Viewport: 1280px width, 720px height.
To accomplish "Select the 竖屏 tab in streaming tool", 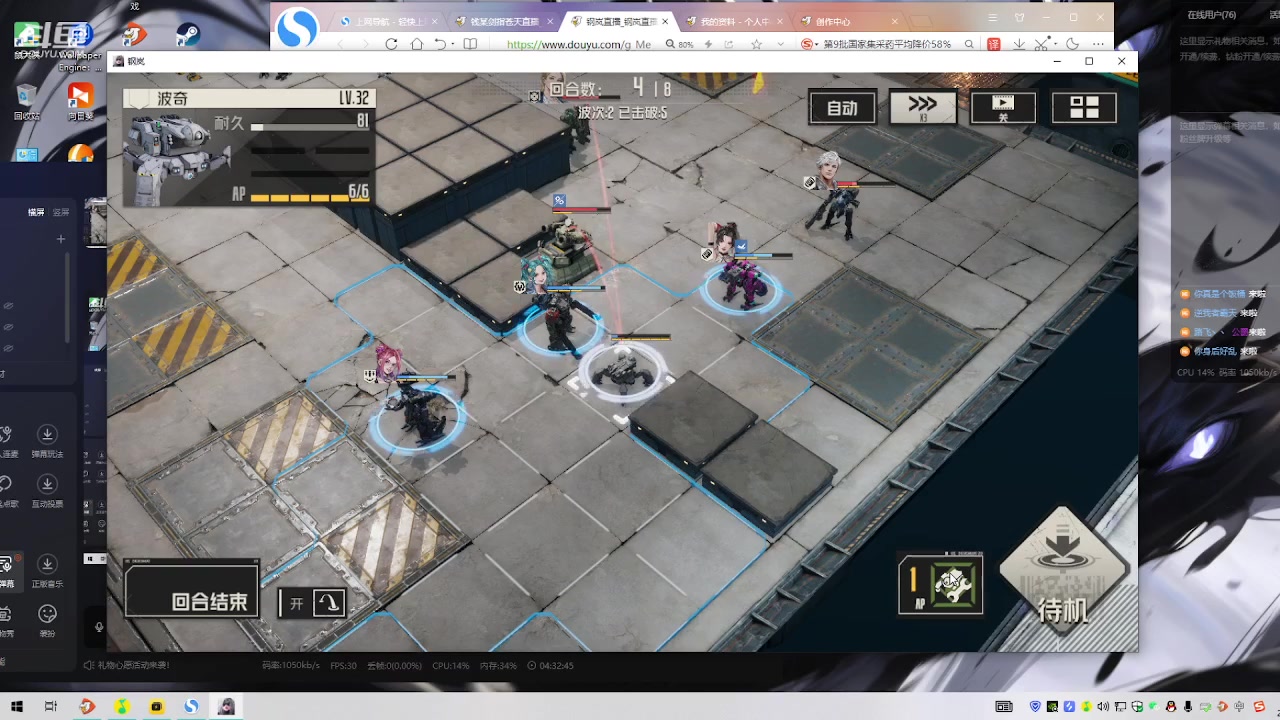I will (61, 212).
